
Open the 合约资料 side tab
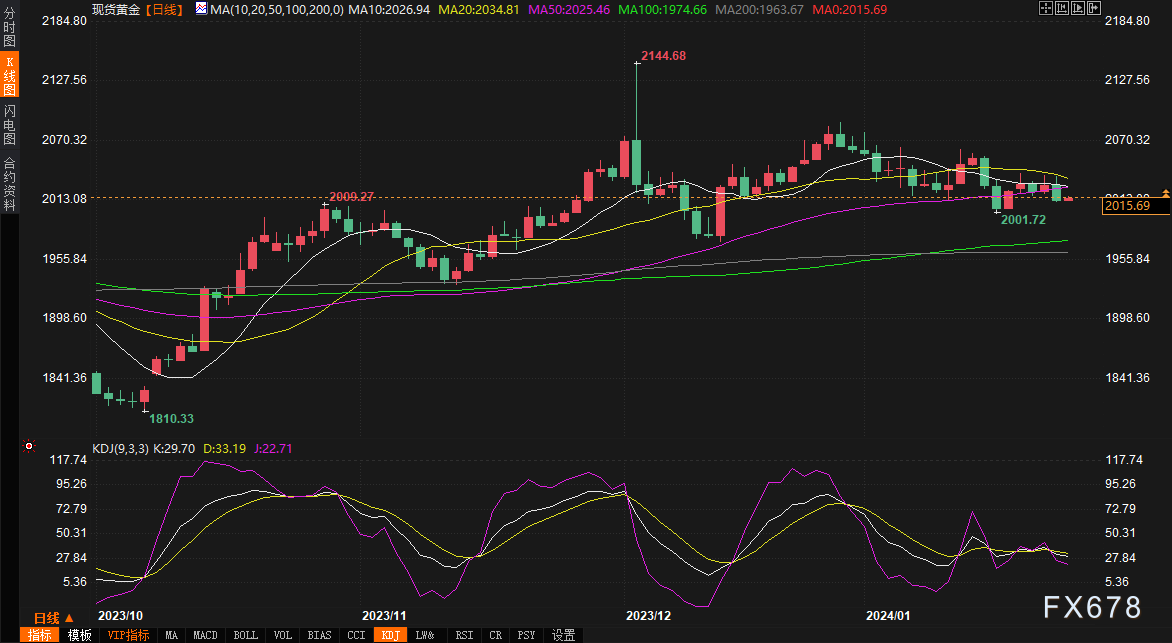coord(9,183)
